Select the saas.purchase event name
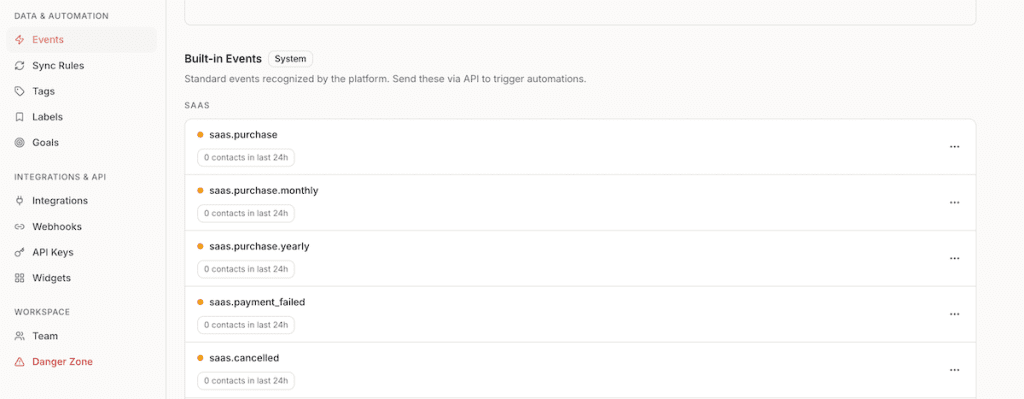This screenshot has width=1024, height=399. point(244,135)
